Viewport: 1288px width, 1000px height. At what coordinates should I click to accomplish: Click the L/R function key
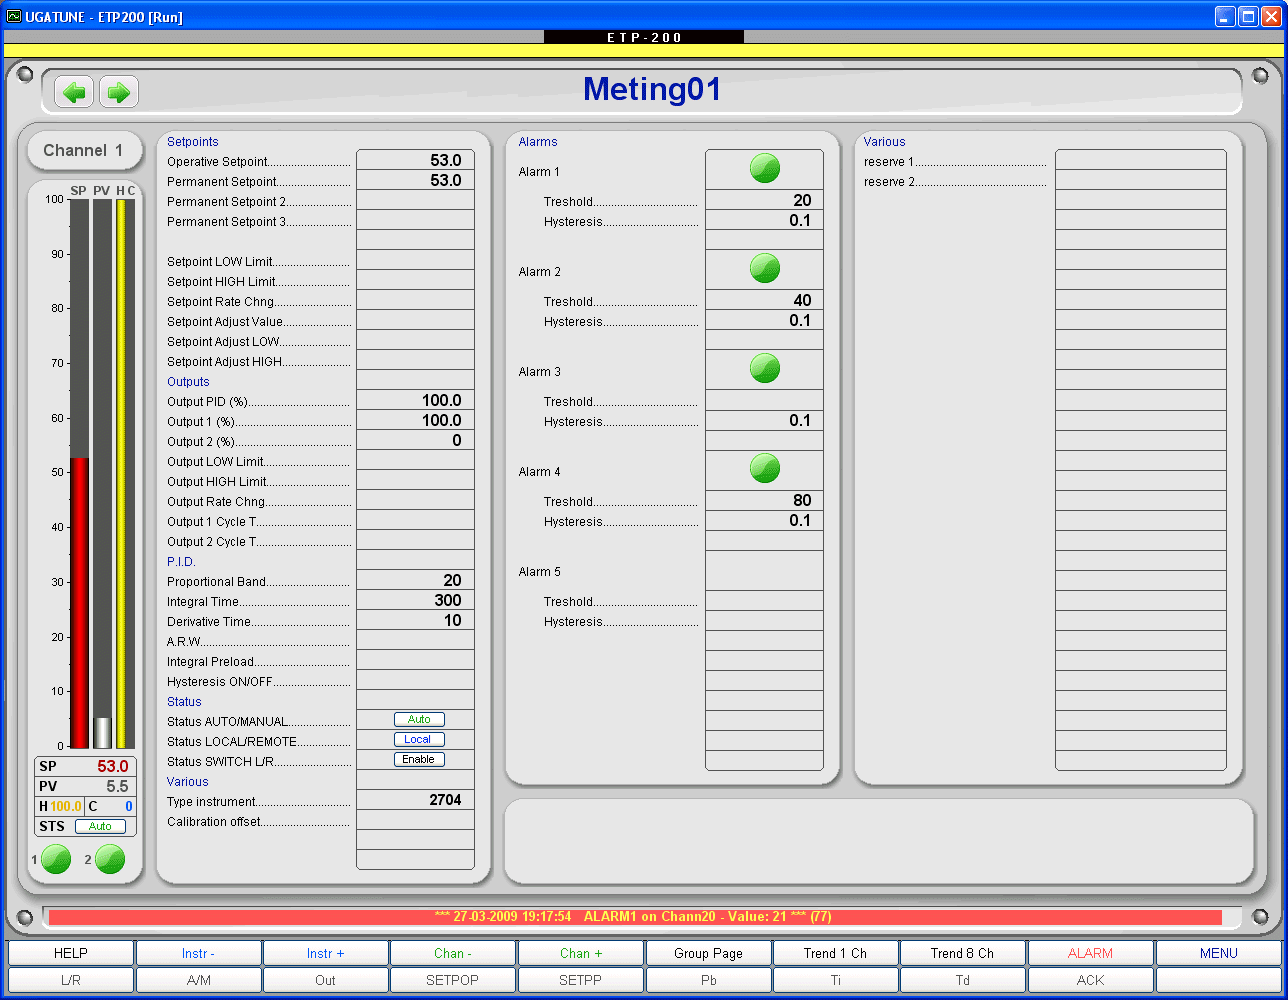[71, 980]
